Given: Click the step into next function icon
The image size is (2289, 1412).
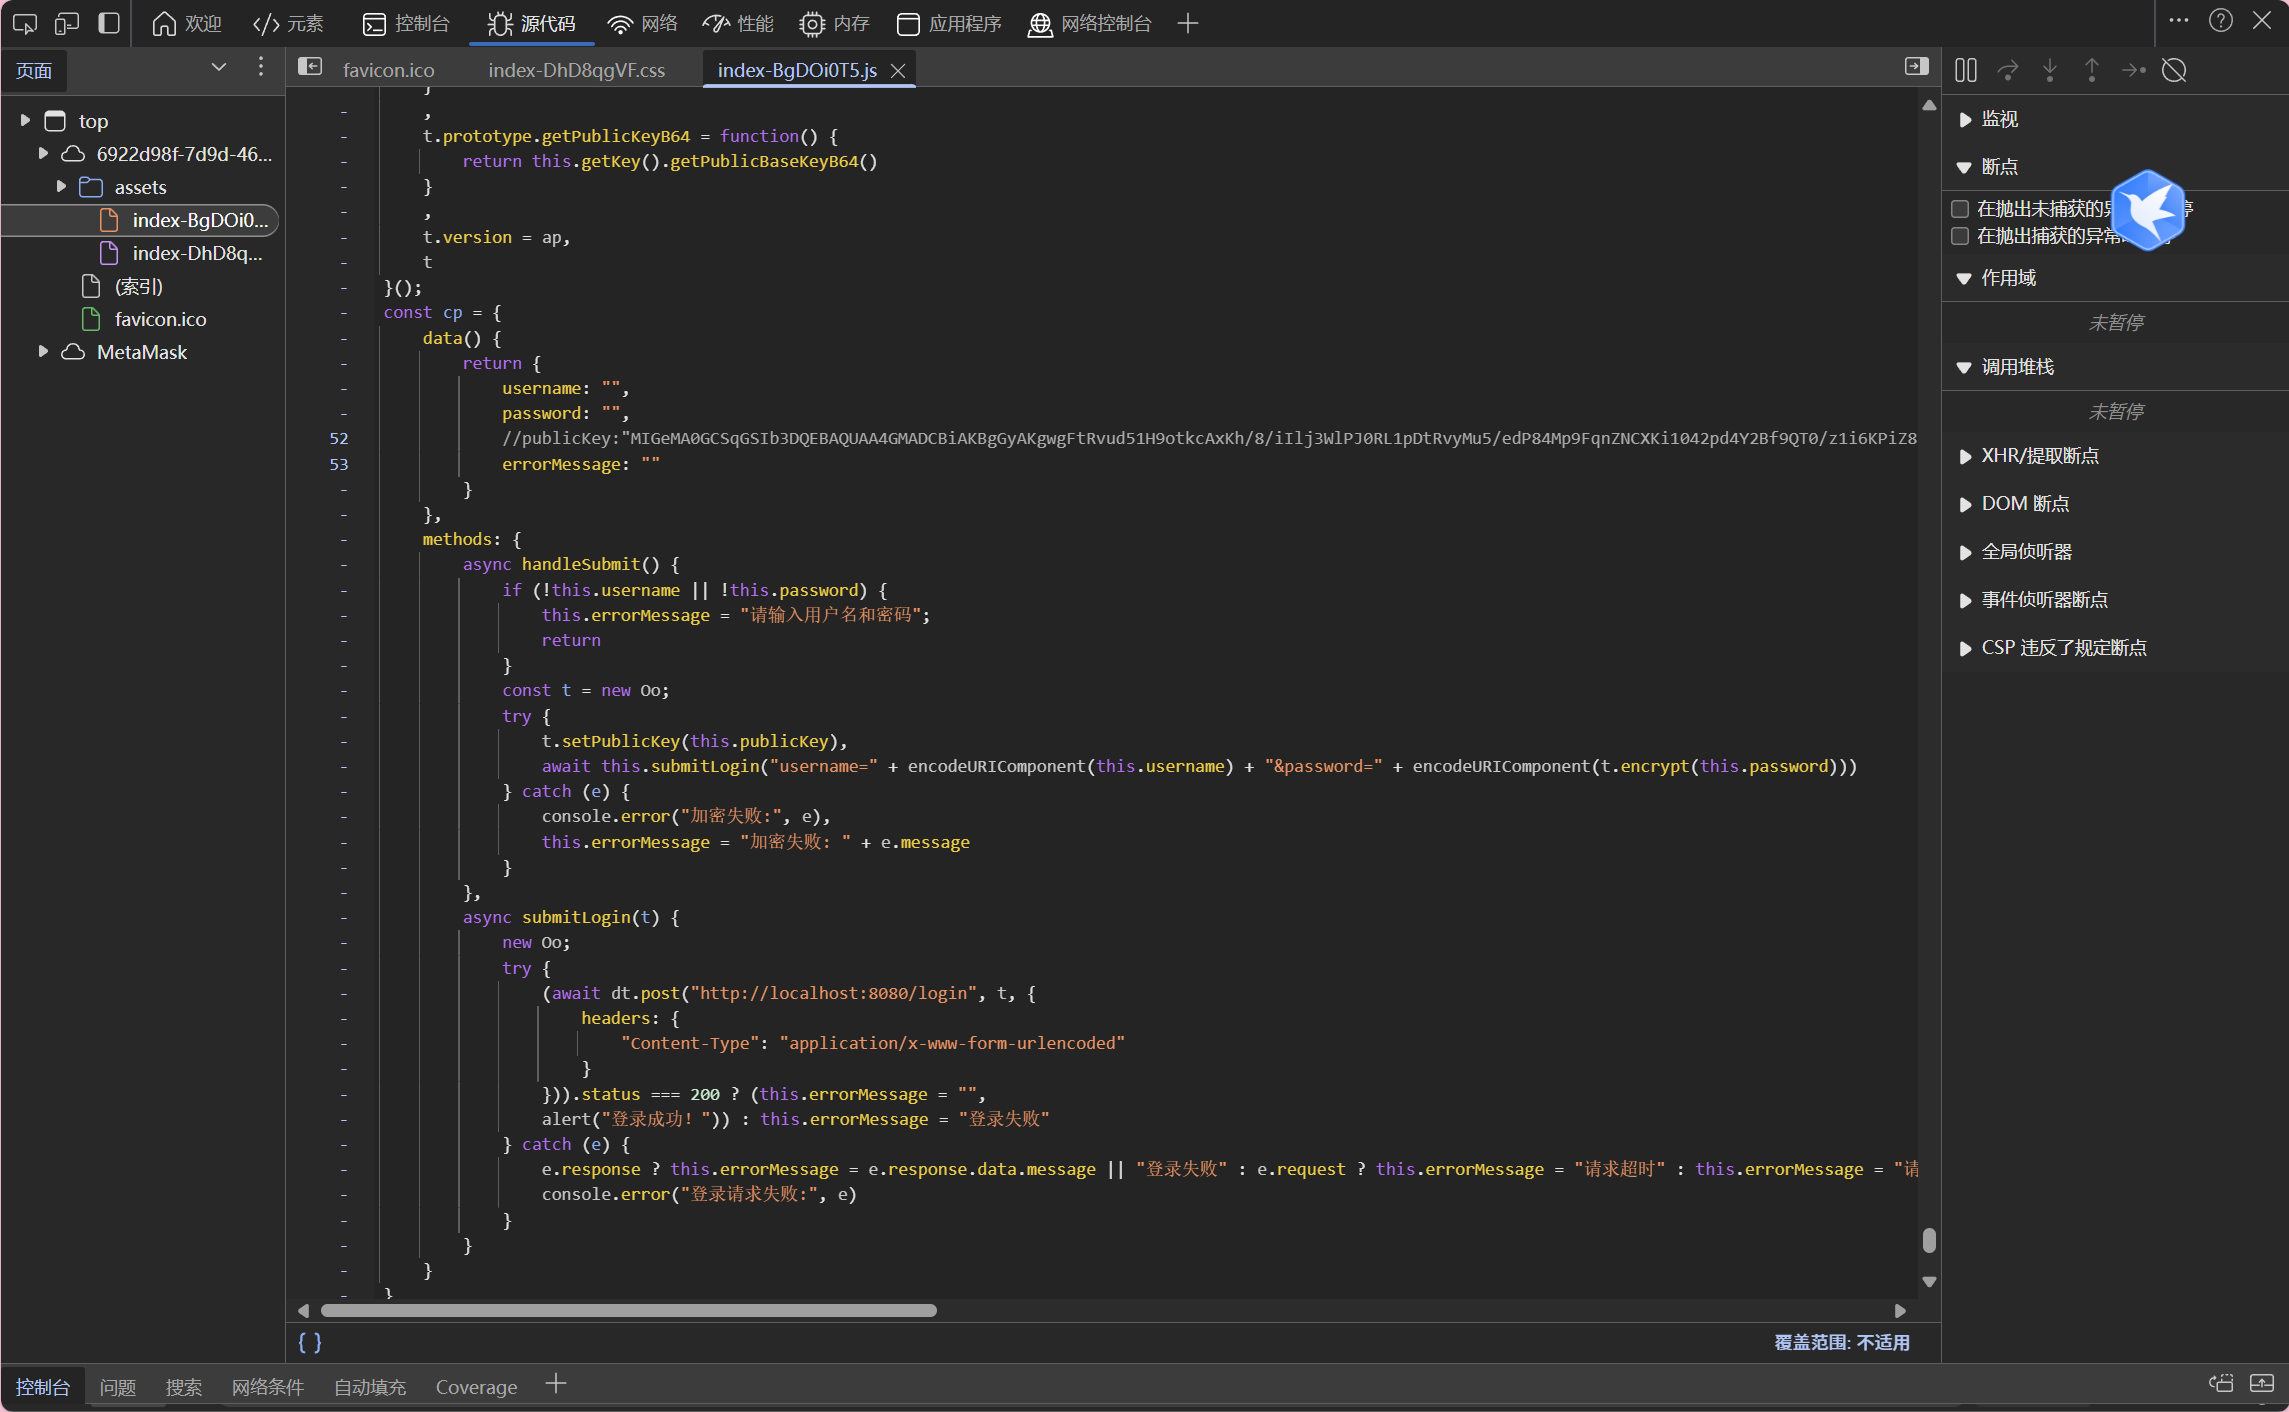Looking at the screenshot, I should [2049, 70].
